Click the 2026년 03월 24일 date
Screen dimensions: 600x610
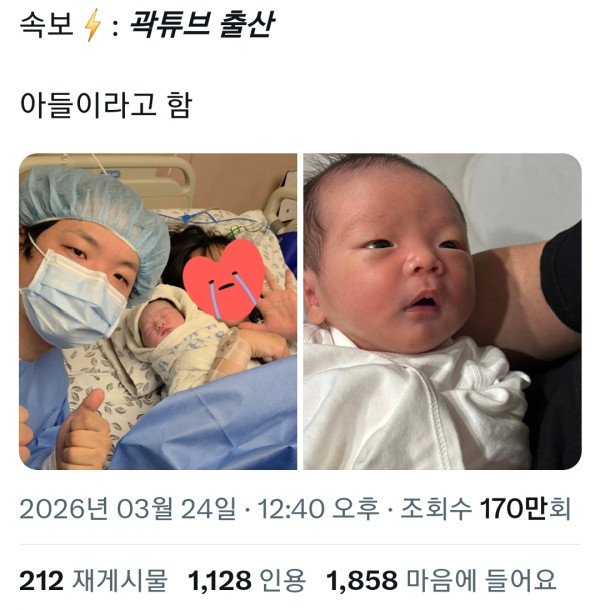click(x=128, y=508)
